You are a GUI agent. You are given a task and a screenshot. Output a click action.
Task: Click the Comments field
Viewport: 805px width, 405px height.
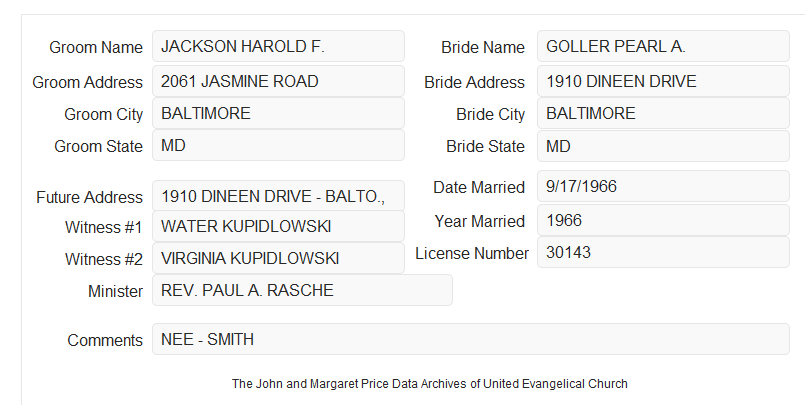tap(471, 339)
